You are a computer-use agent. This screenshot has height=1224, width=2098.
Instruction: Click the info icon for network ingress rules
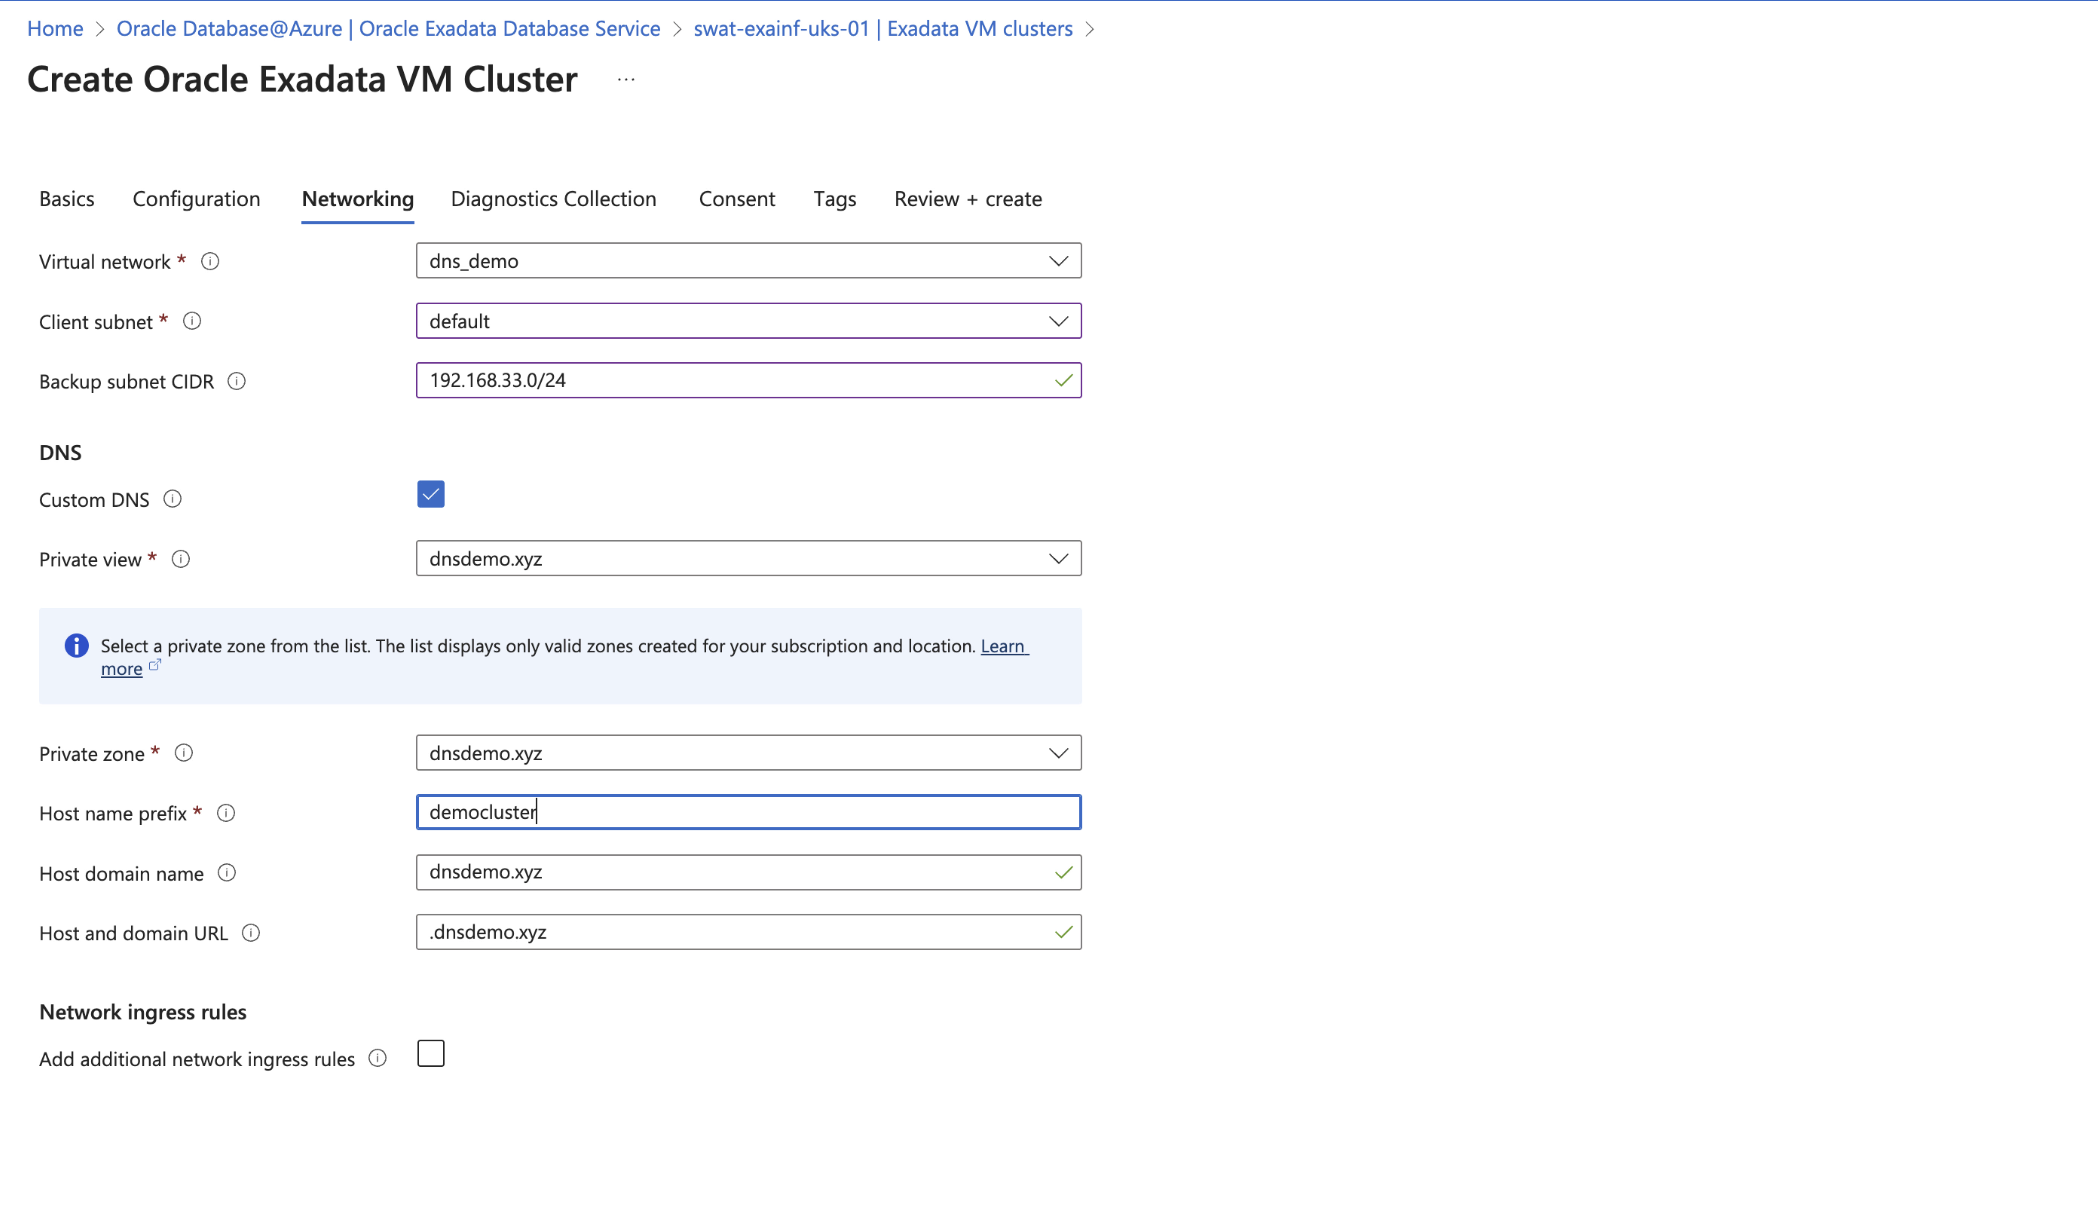tap(377, 1058)
